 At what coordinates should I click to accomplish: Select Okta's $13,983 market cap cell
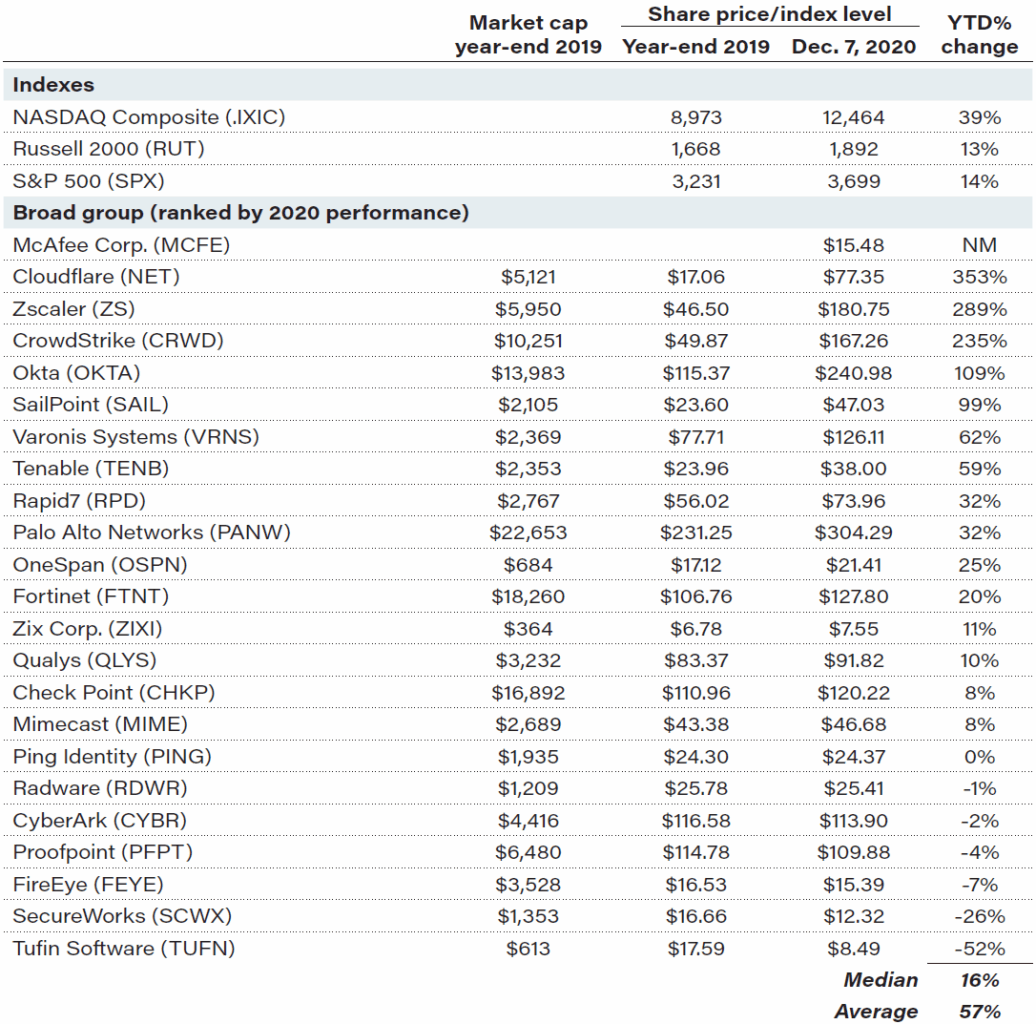click(x=528, y=373)
